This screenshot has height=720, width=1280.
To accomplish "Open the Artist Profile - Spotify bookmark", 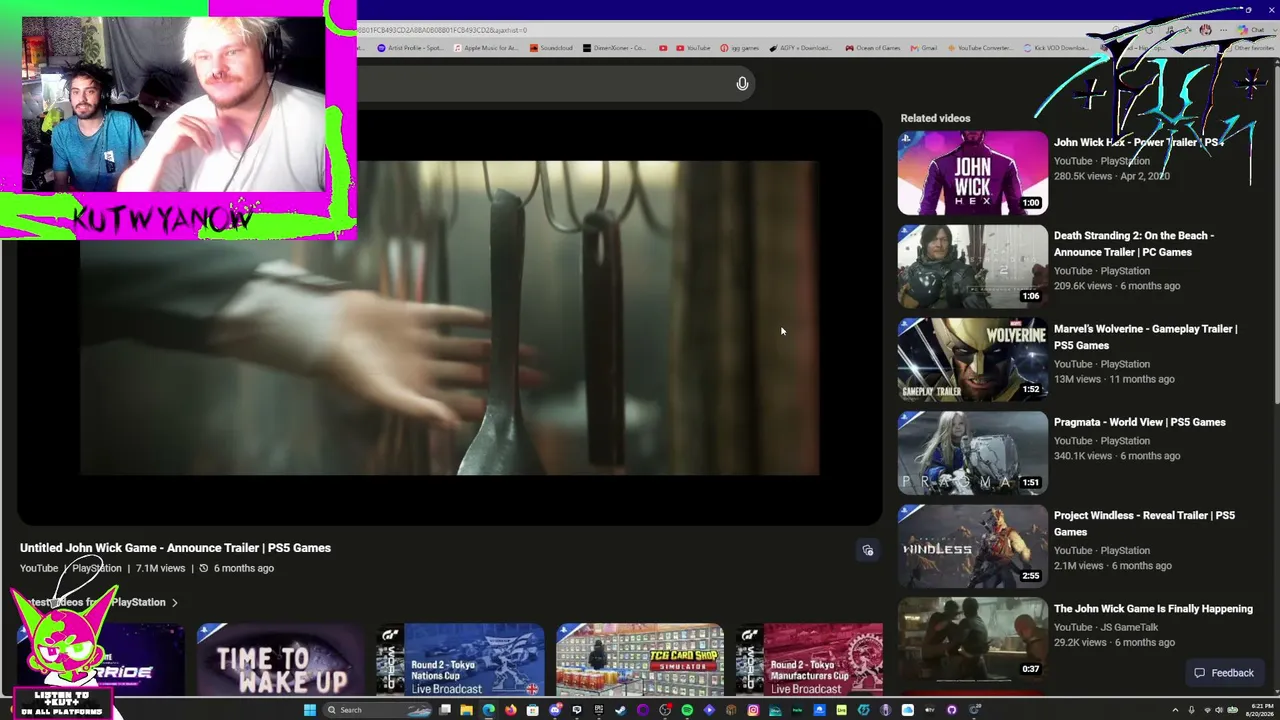I will [410, 48].
